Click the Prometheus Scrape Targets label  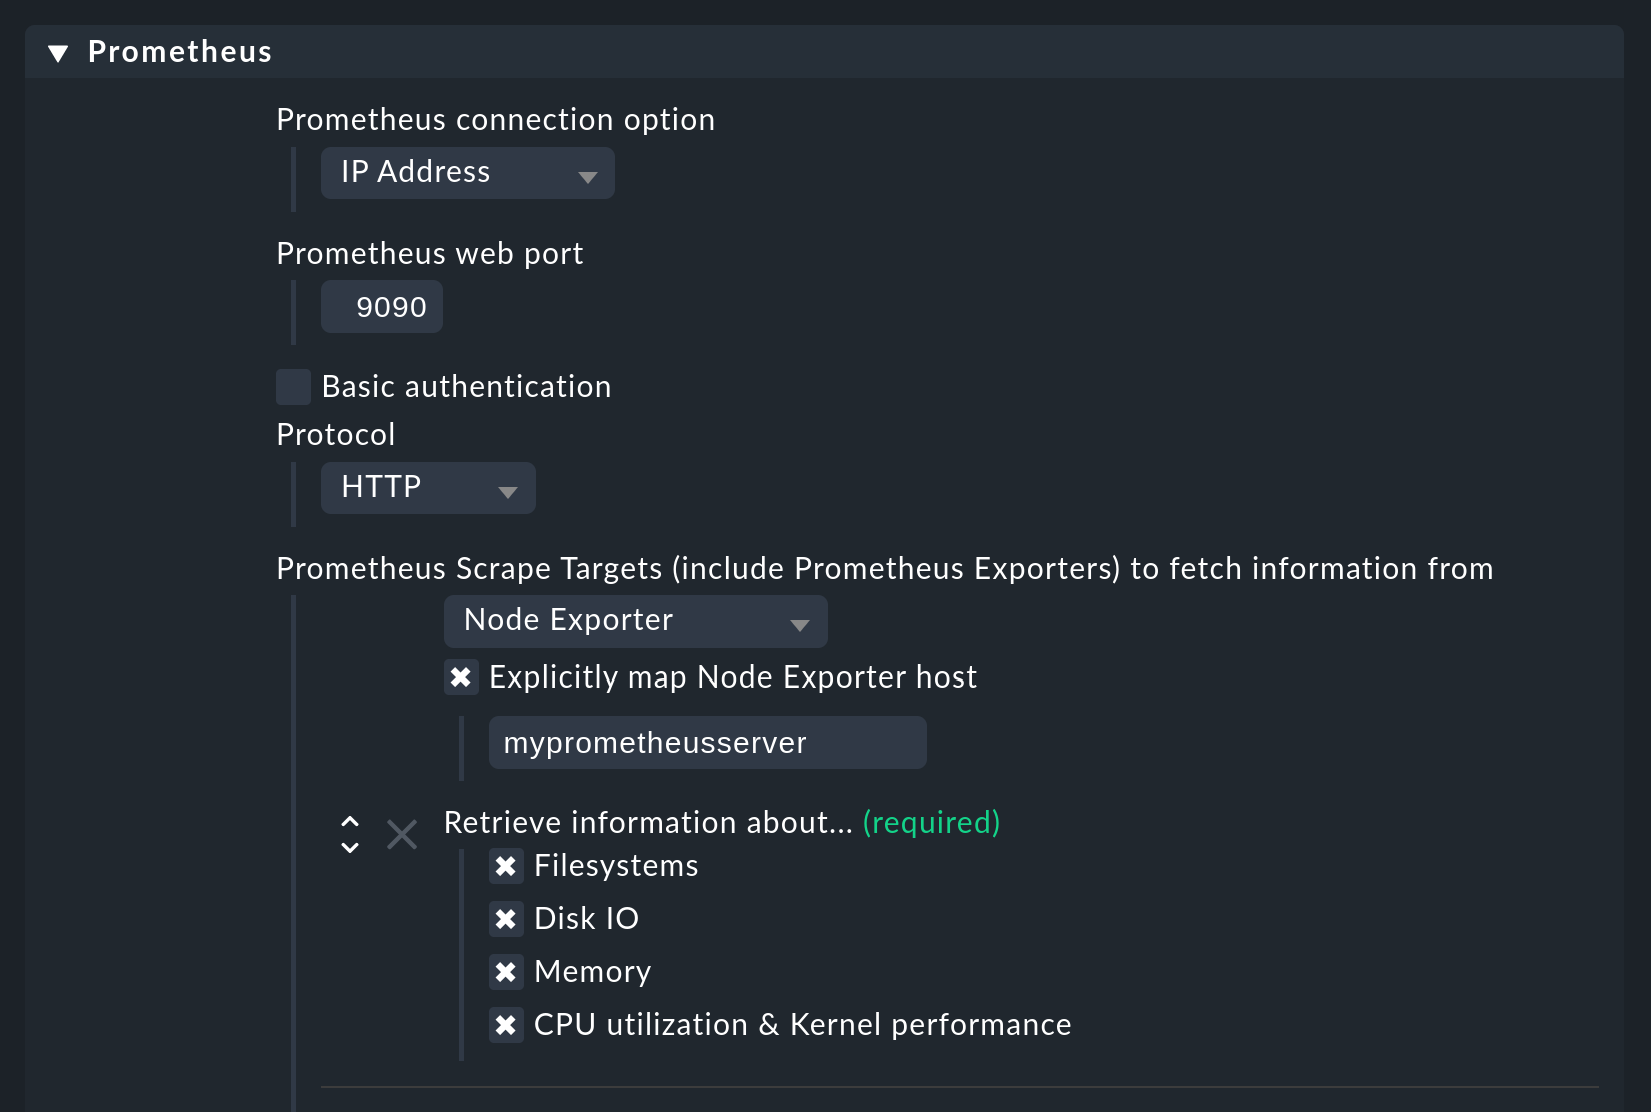coord(885,569)
